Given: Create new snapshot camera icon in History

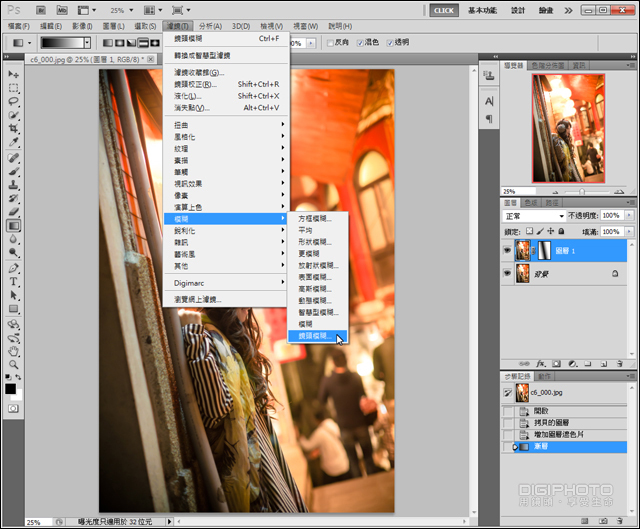Looking at the screenshot, I should 603,521.
